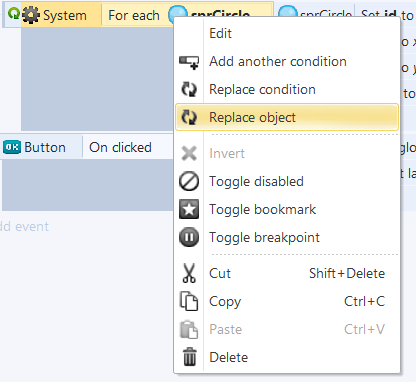Click the scissors Cut icon
Image resolution: width=416 pixels, height=382 pixels.
[189, 273]
